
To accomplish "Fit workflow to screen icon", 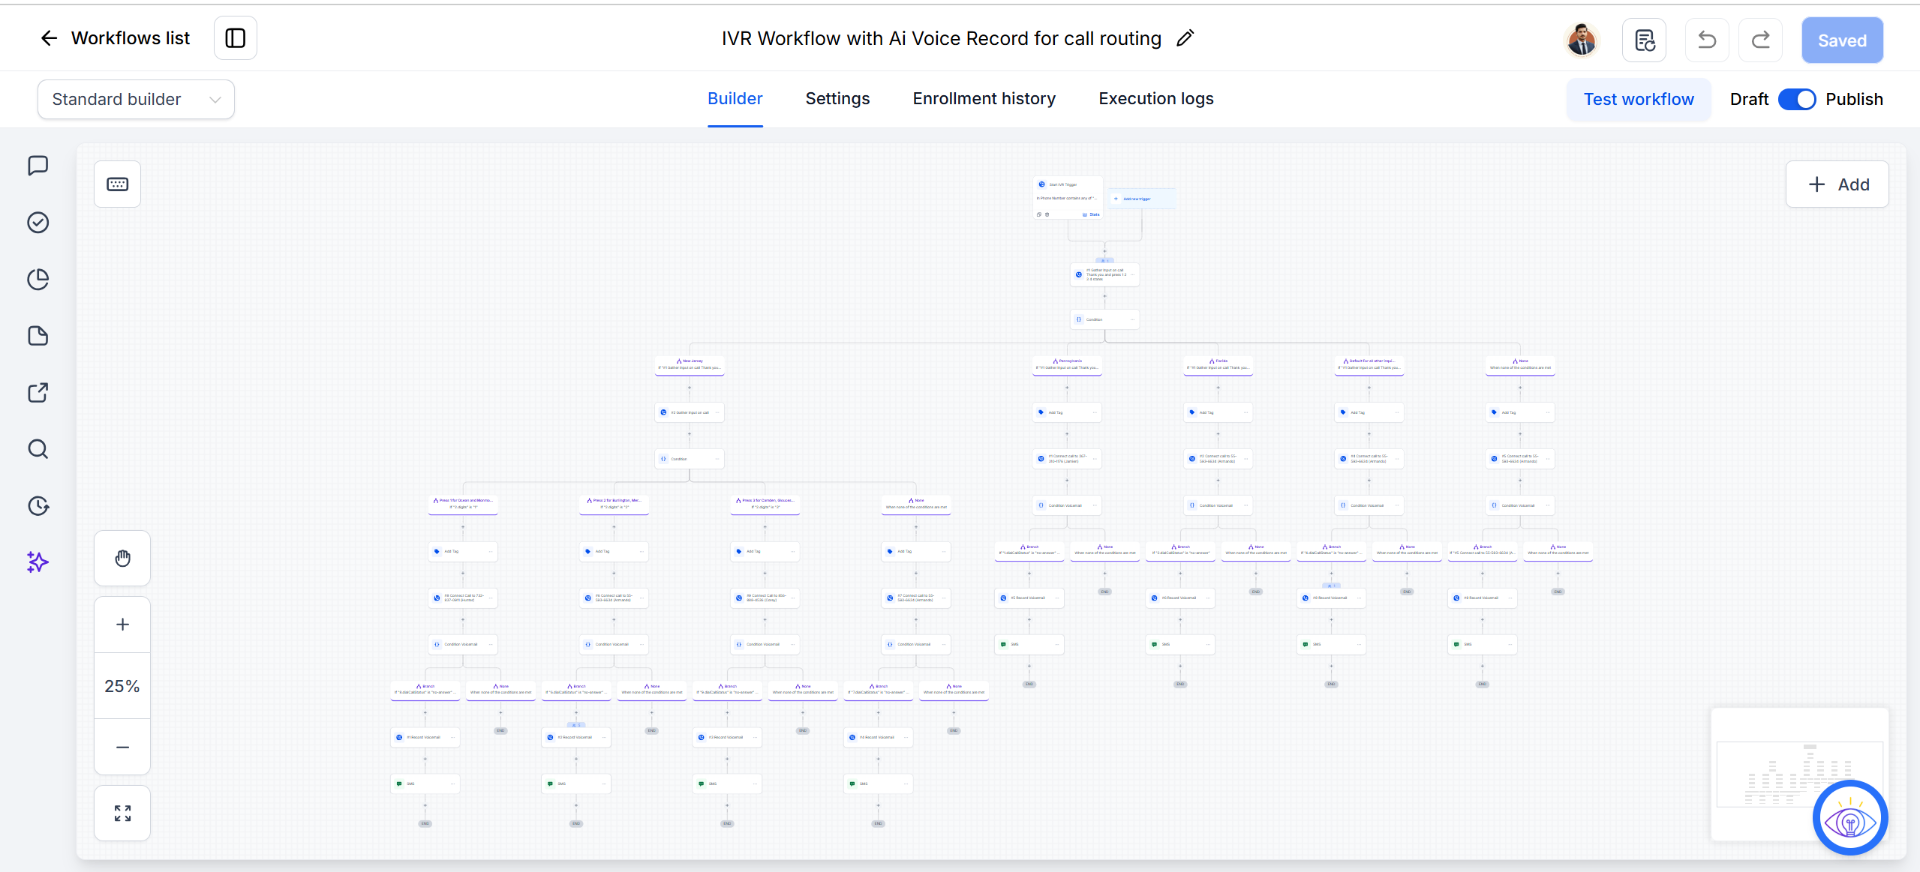I will [x=123, y=813].
